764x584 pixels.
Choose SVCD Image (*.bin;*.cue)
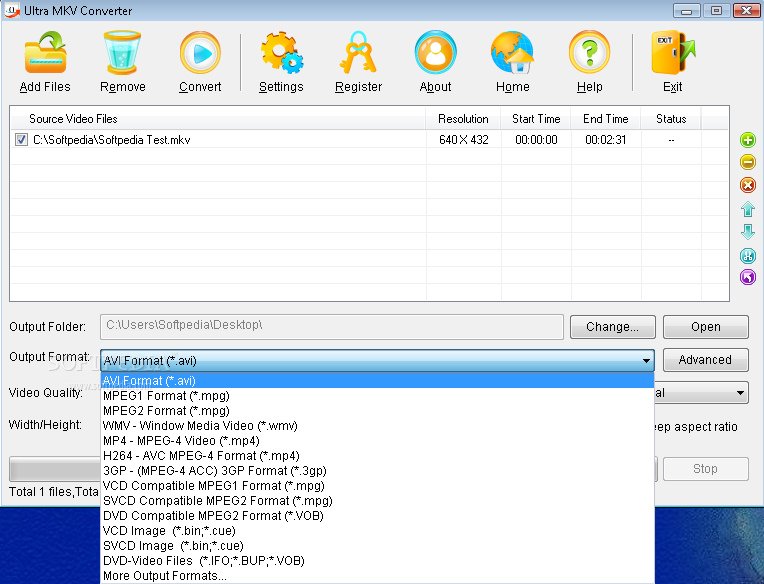(x=377, y=546)
